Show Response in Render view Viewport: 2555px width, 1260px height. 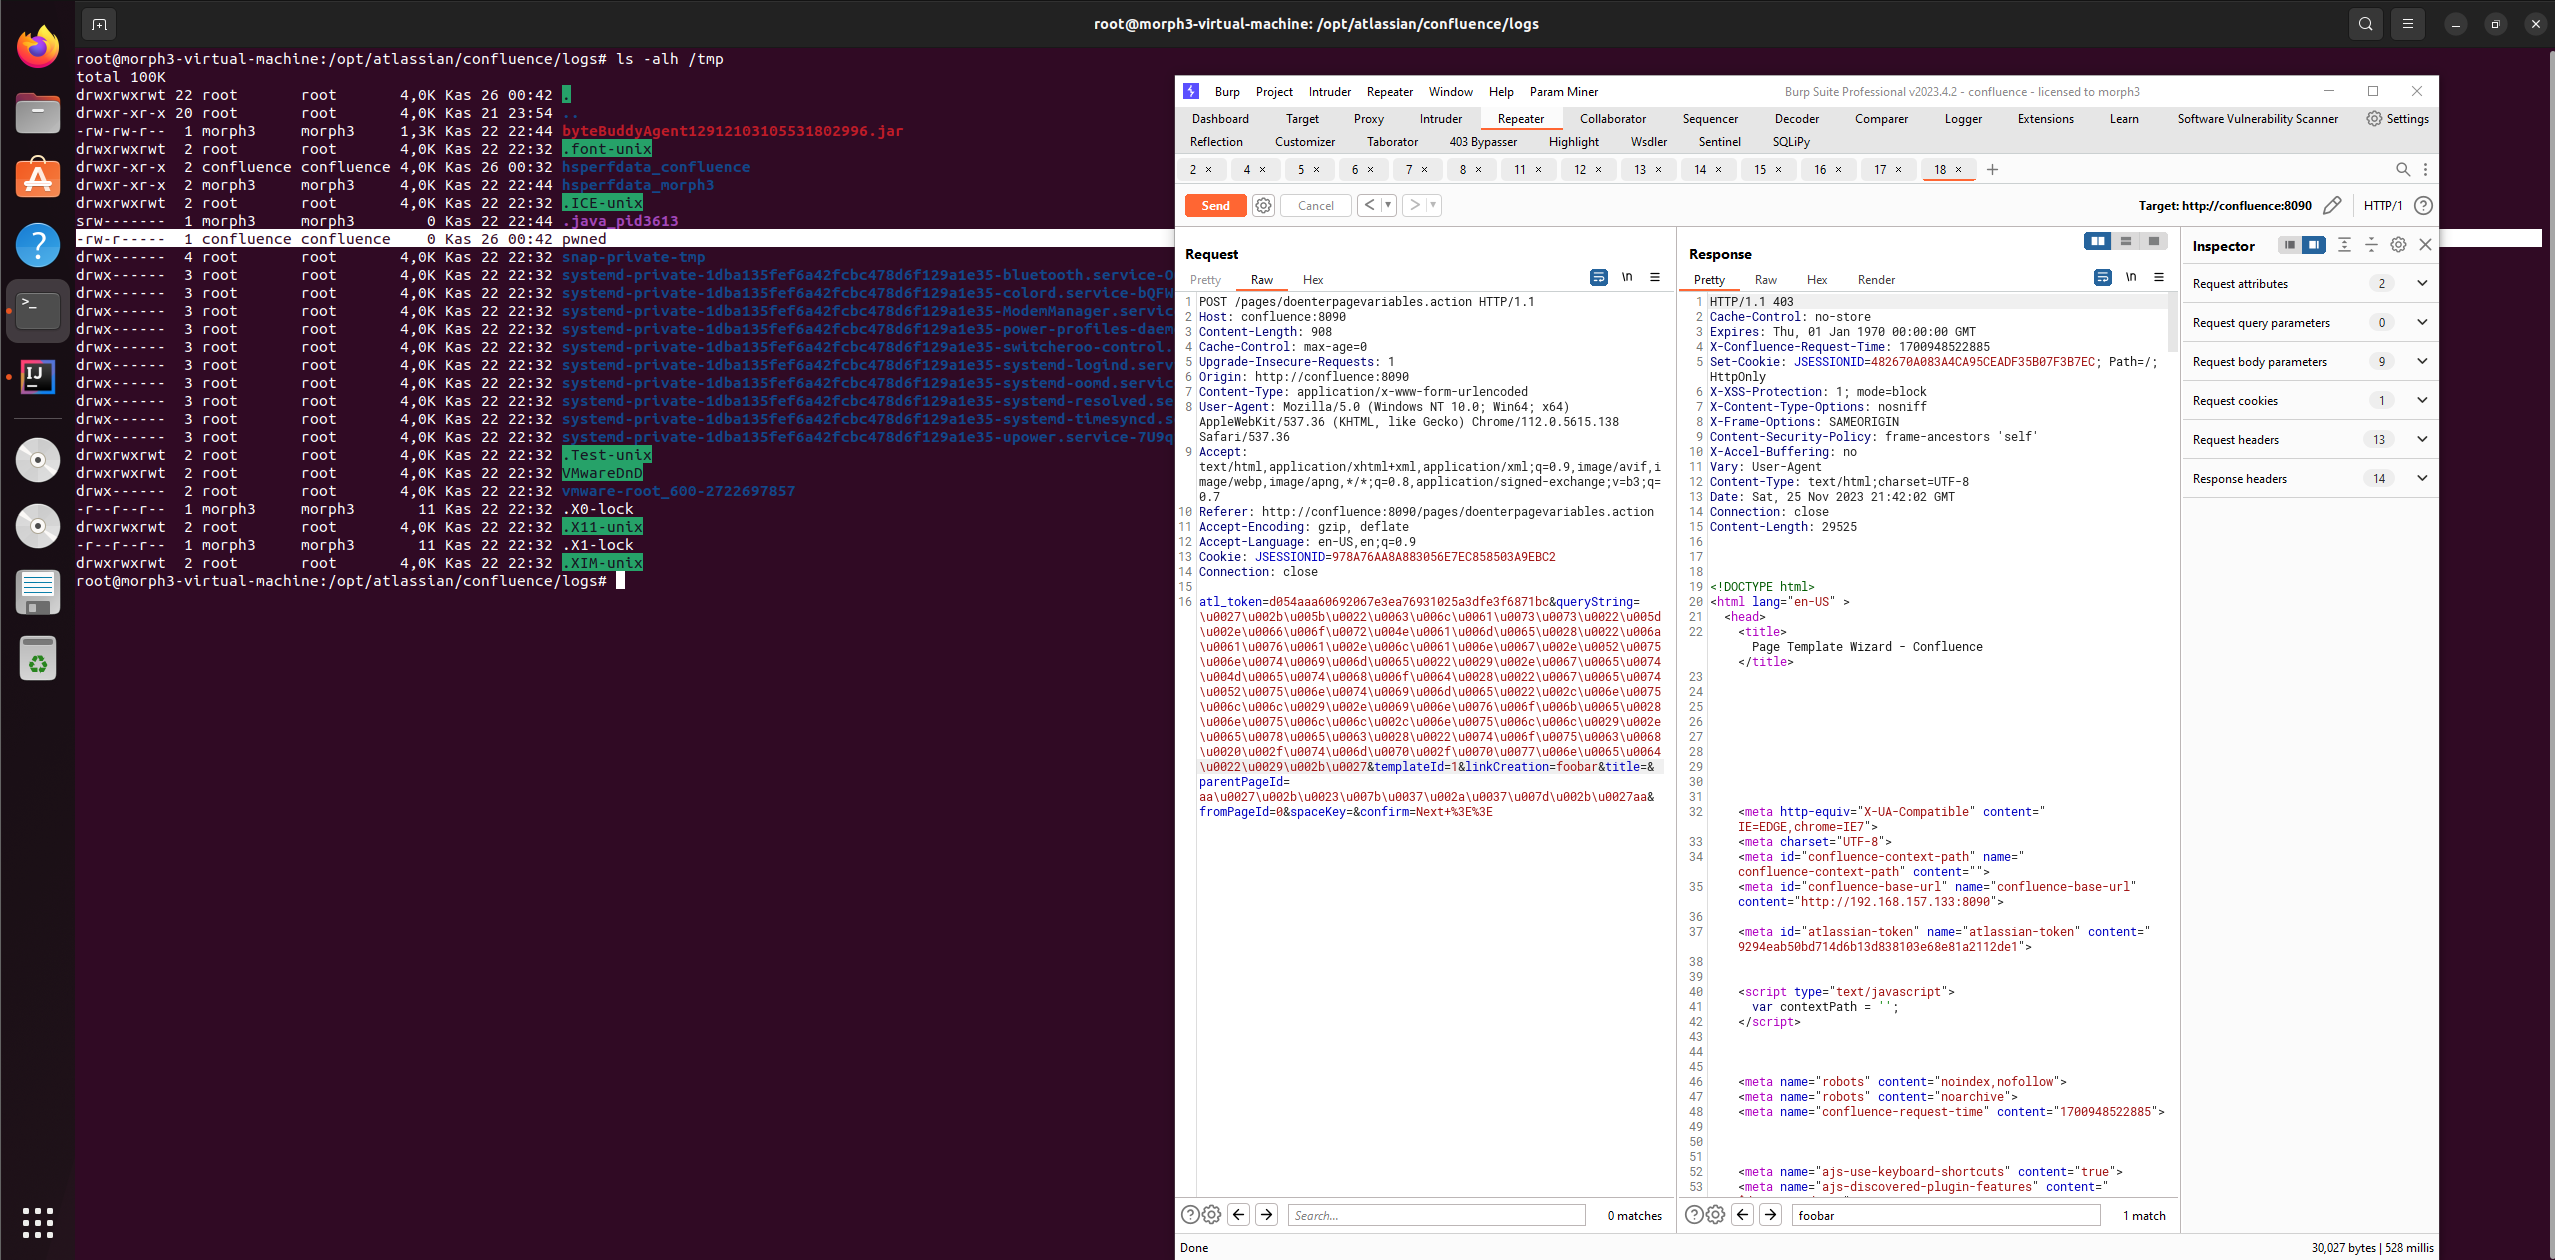1876,279
